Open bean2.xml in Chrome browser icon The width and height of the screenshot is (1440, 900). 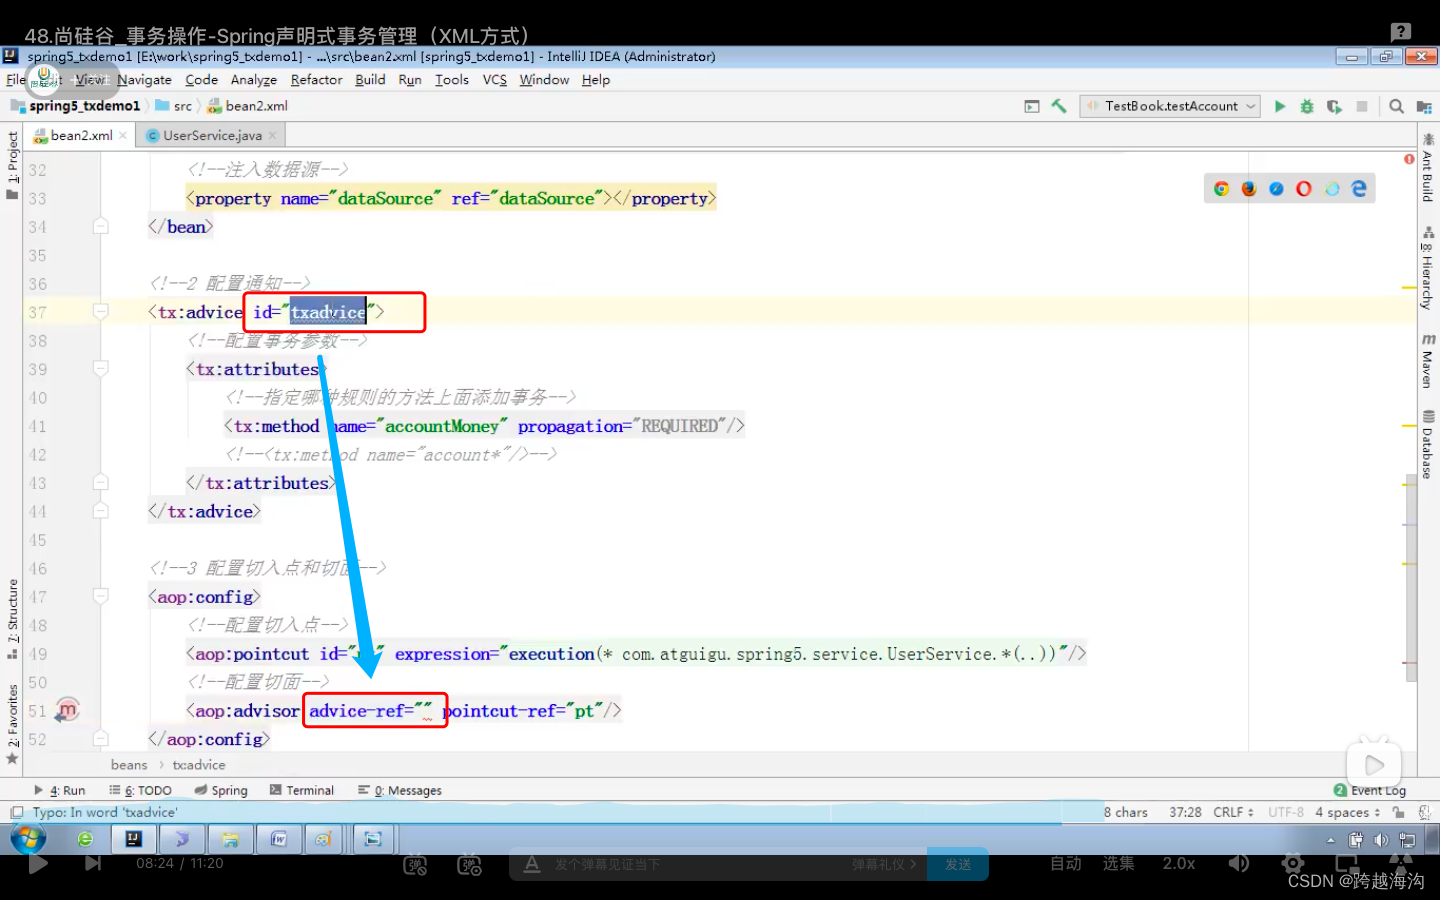pos(1221,188)
